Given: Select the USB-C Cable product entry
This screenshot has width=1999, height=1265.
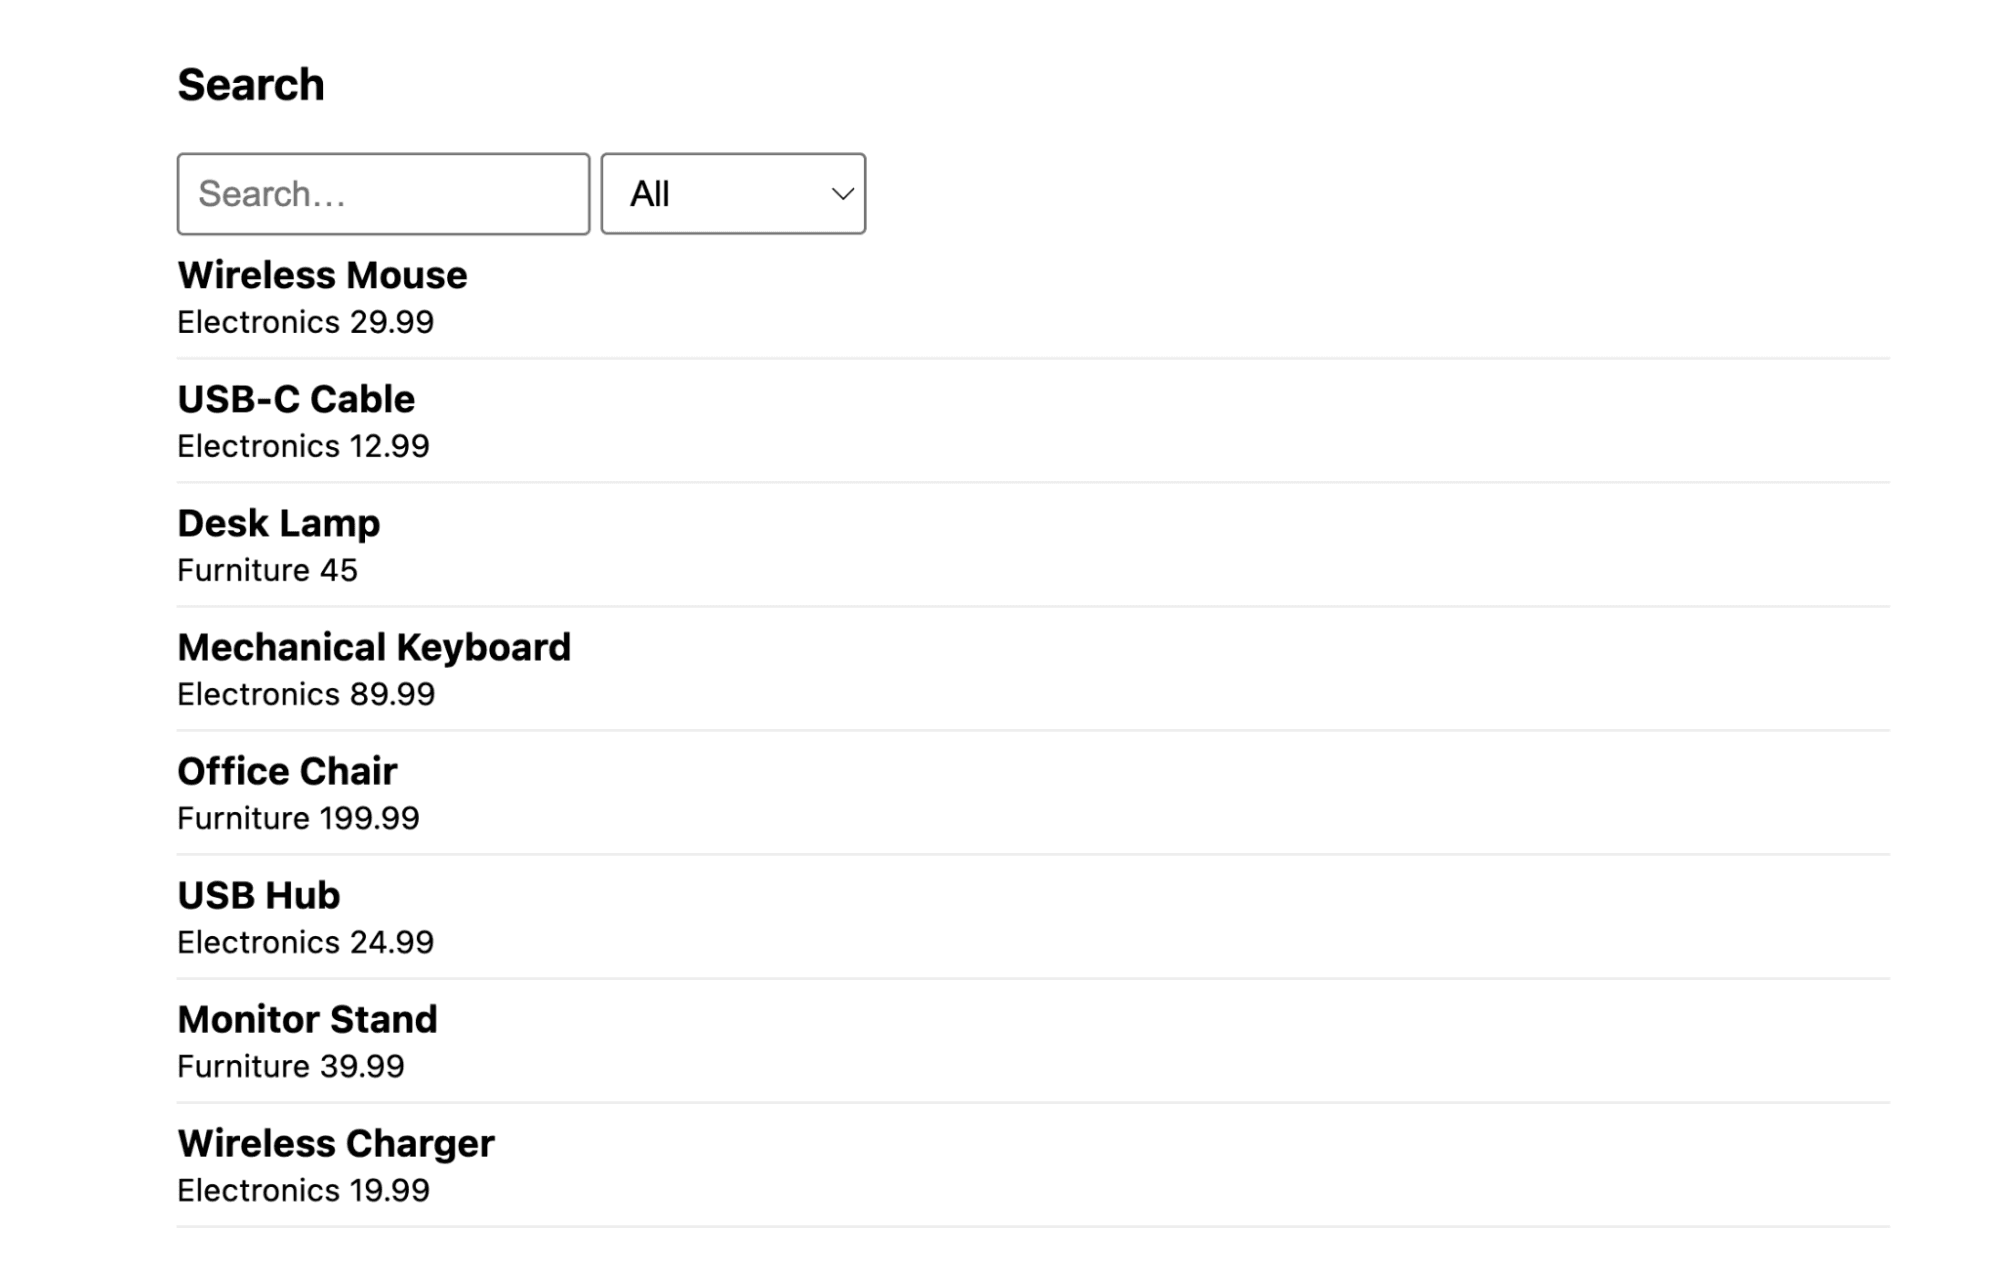Looking at the screenshot, I should coord(296,399).
